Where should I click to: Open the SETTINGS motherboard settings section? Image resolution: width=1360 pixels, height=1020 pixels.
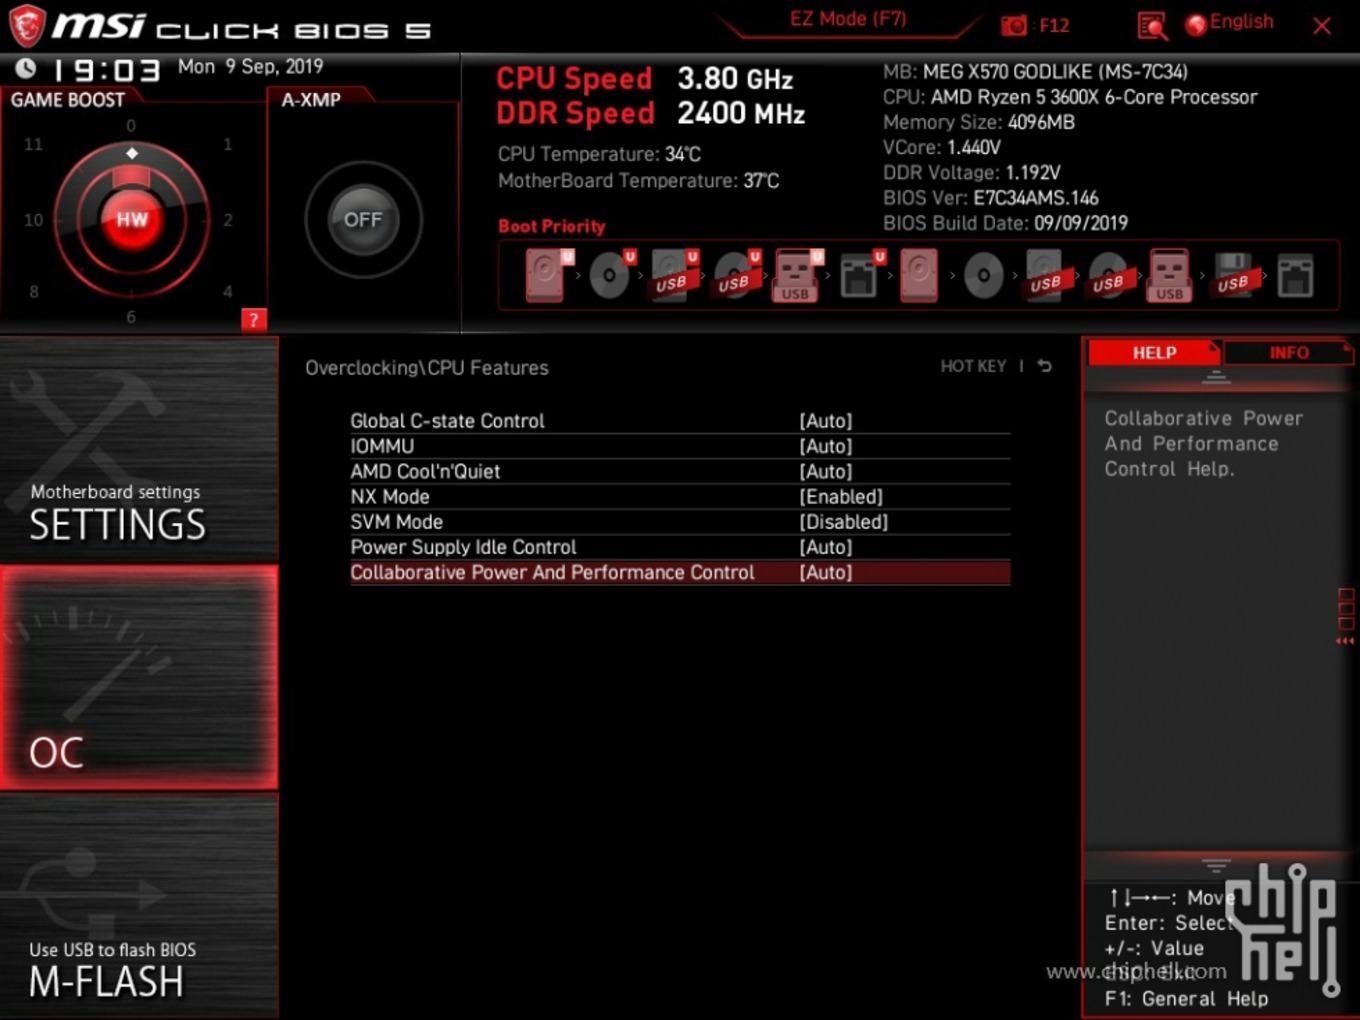tap(139, 450)
